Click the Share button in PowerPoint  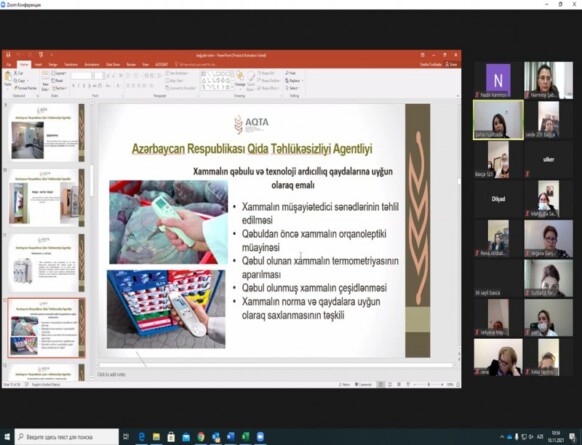pyautogui.click(x=451, y=64)
